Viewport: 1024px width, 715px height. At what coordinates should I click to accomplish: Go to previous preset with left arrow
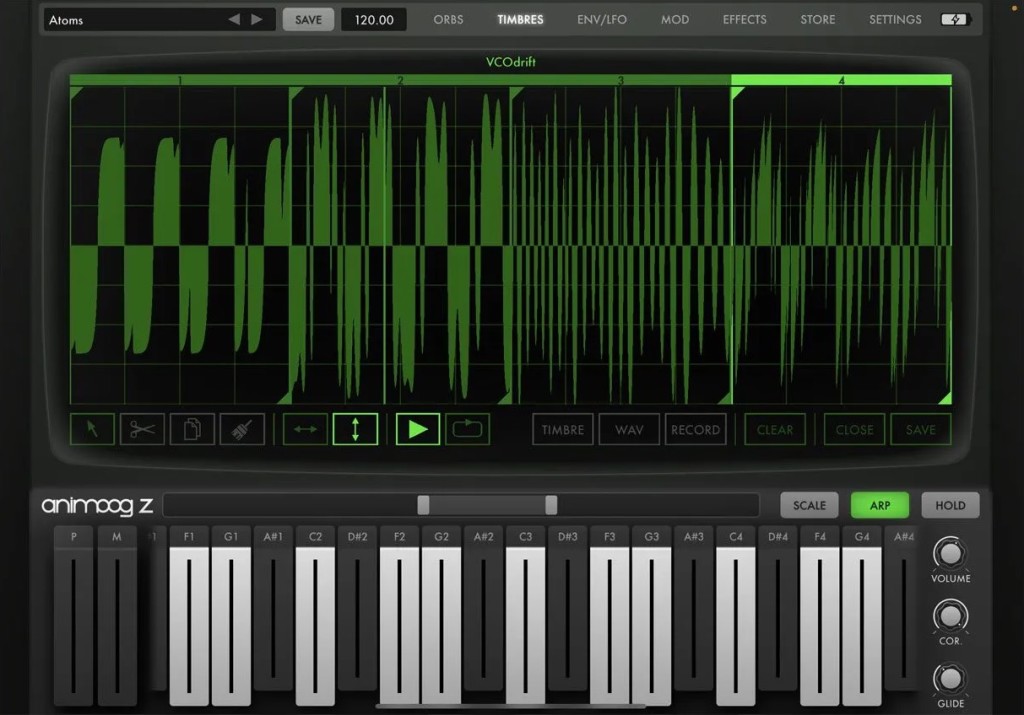point(234,20)
